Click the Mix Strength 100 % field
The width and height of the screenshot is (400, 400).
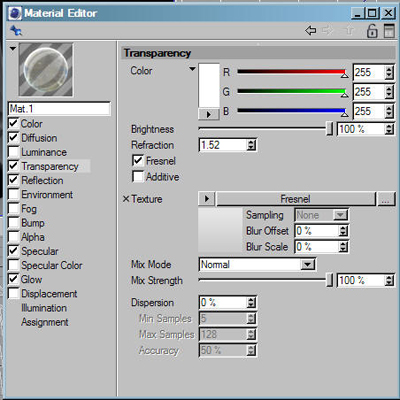tap(361, 280)
